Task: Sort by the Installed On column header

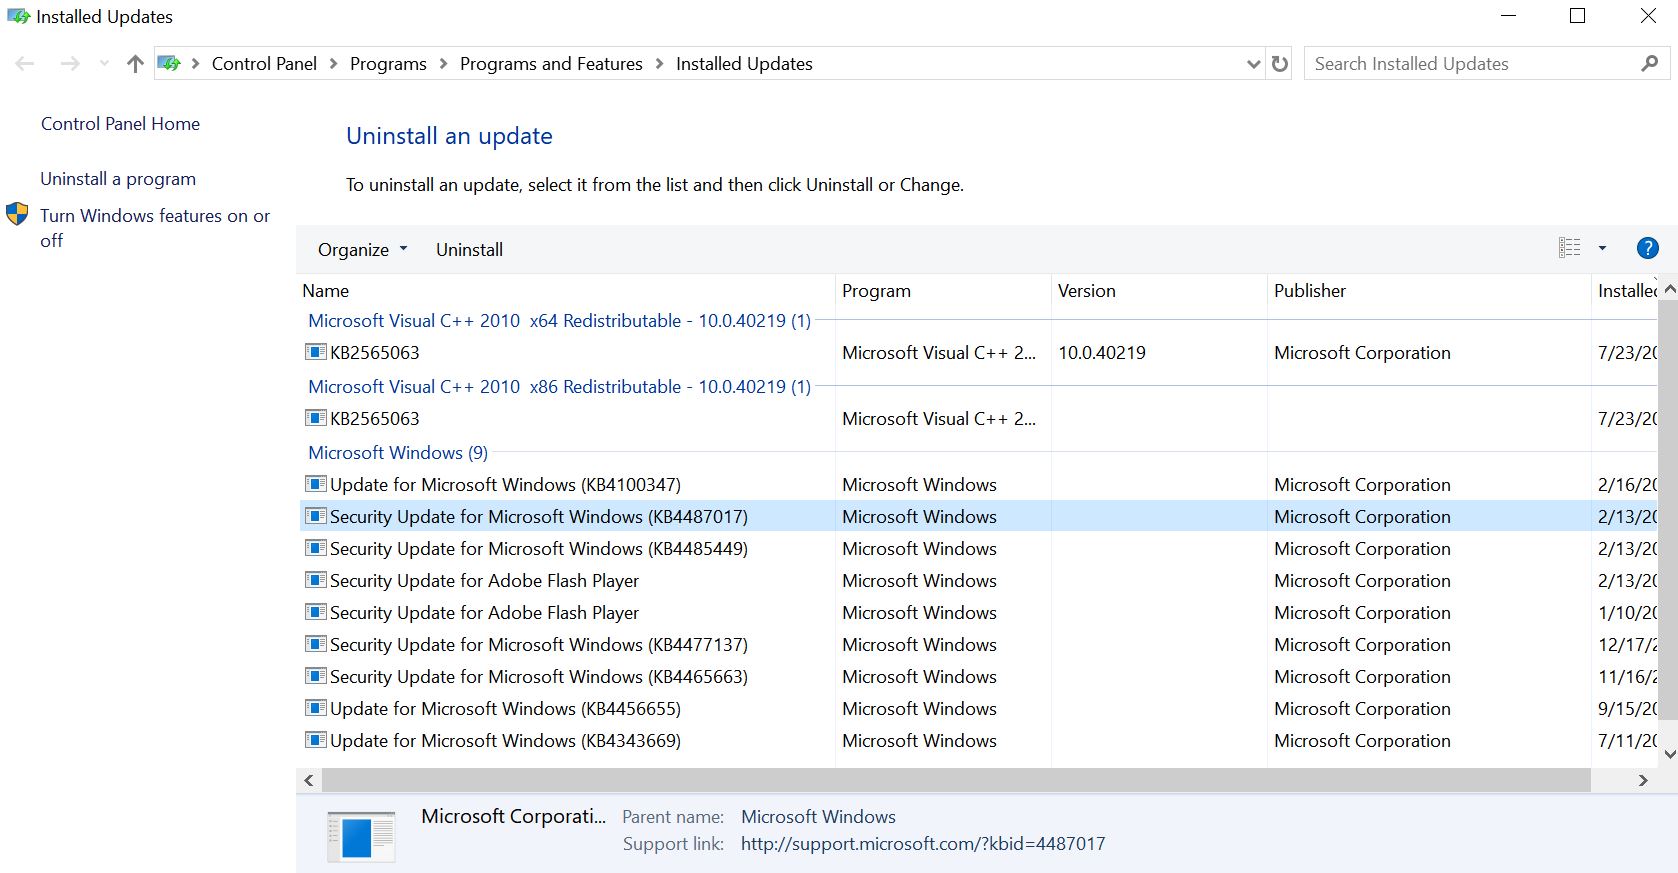Action: point(1625,291)
